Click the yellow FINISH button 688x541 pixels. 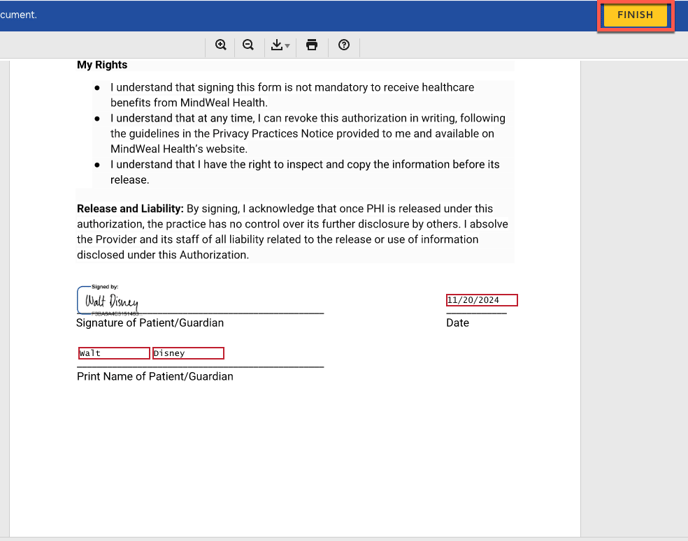pos(635,15)
